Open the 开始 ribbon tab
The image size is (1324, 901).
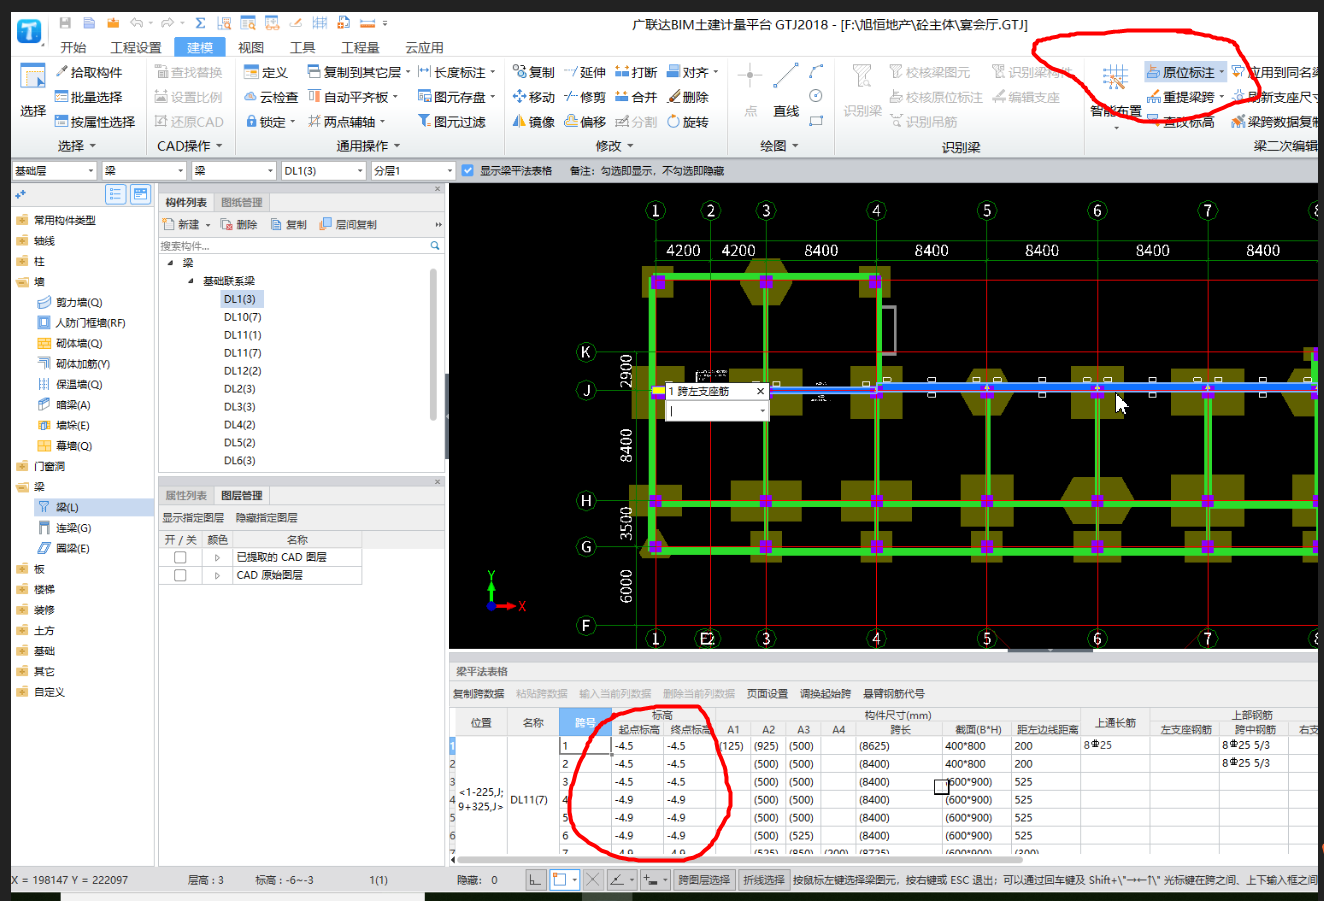tap(73, 47)
